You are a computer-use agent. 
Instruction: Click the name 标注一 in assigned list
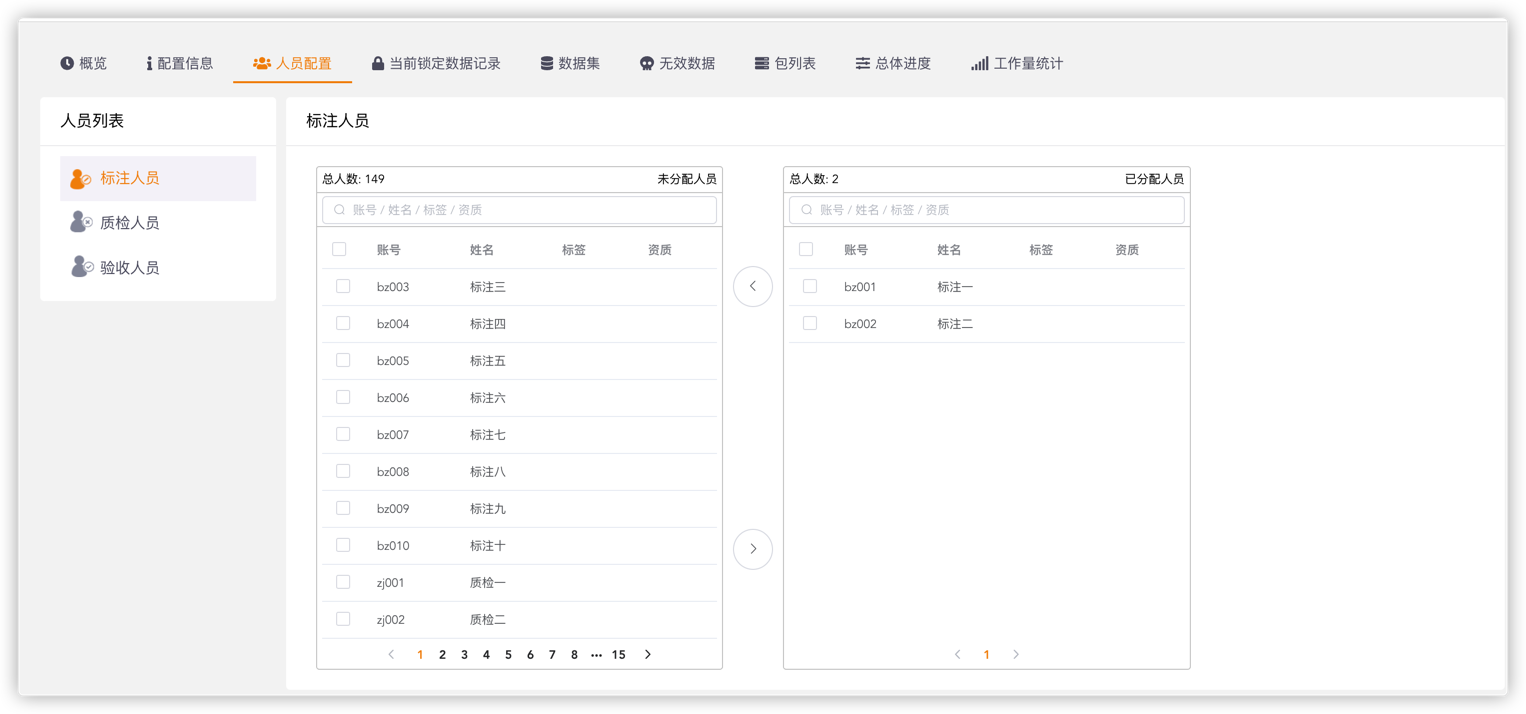tap(955, 287)
